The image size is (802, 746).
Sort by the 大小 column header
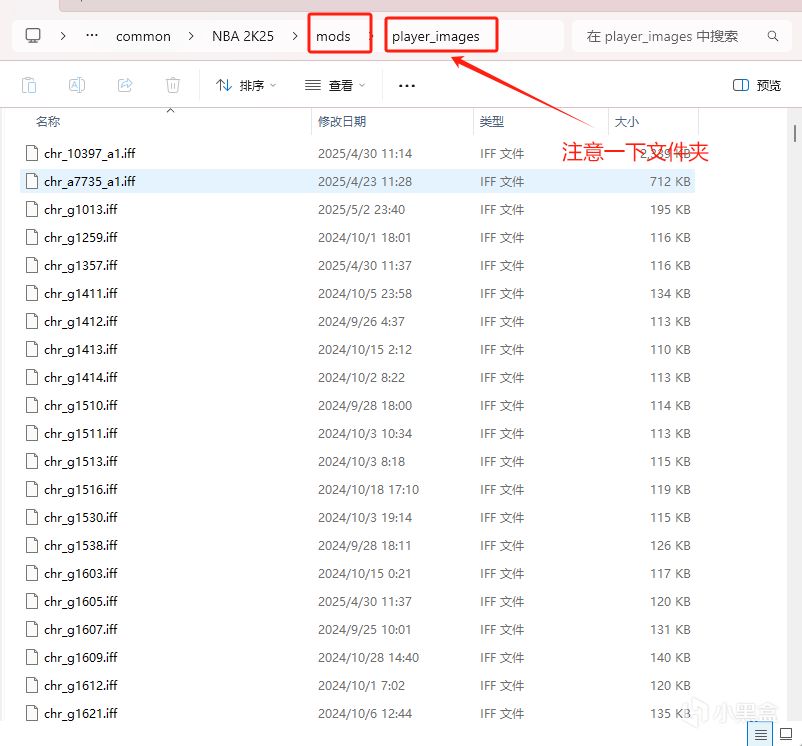627,122
